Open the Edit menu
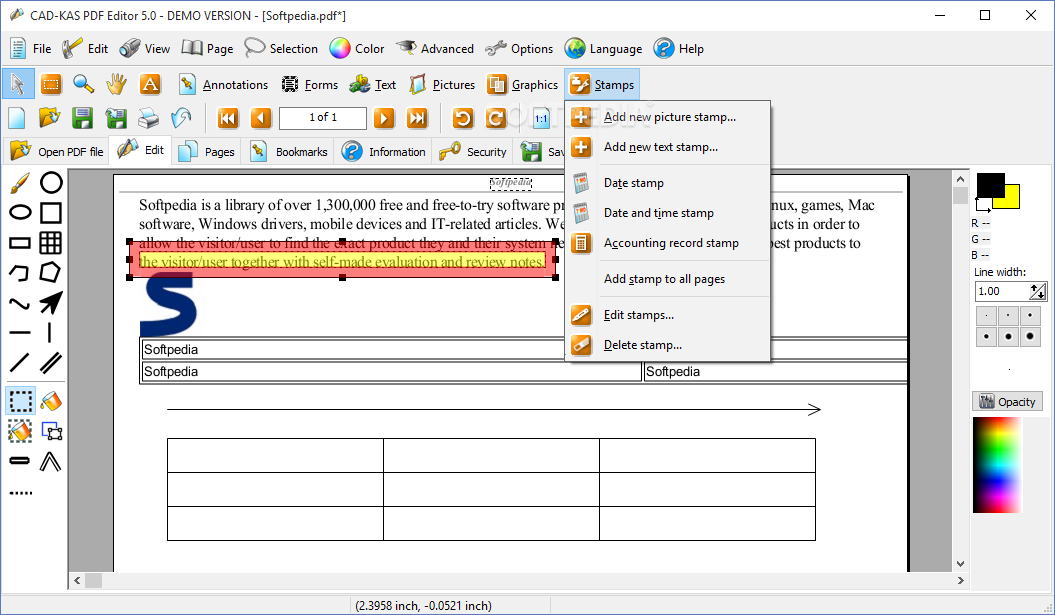Screen dimensions: 1055x615 coord(85,48)
